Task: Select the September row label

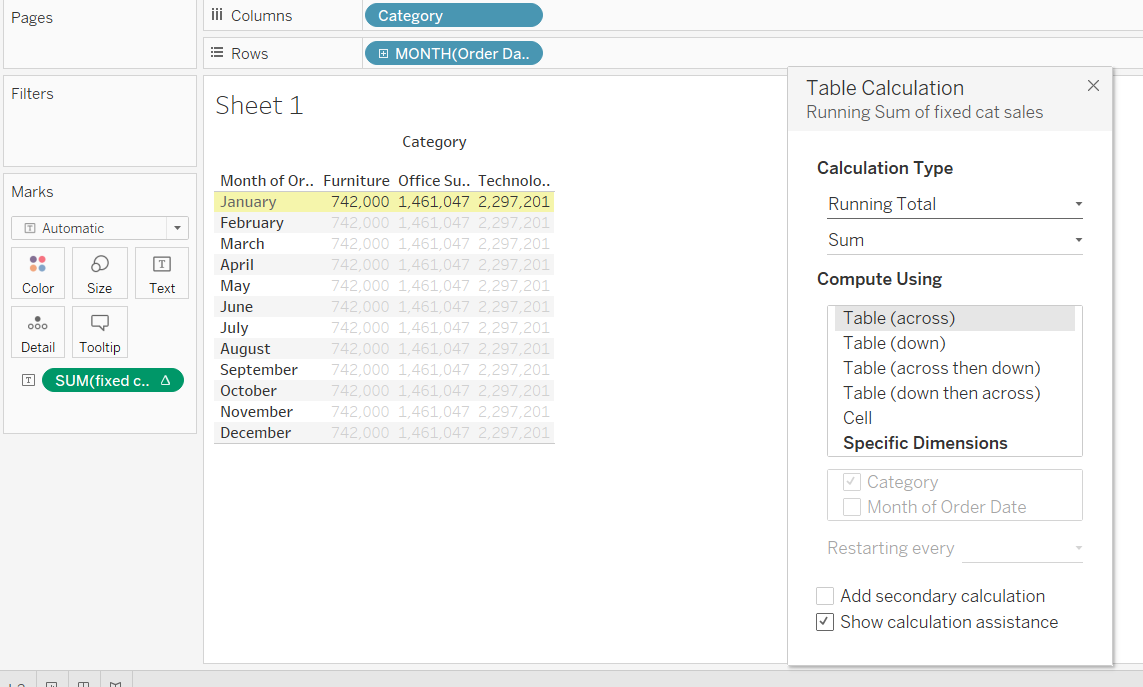Action: pyautogui.click(x=259, y=370)
